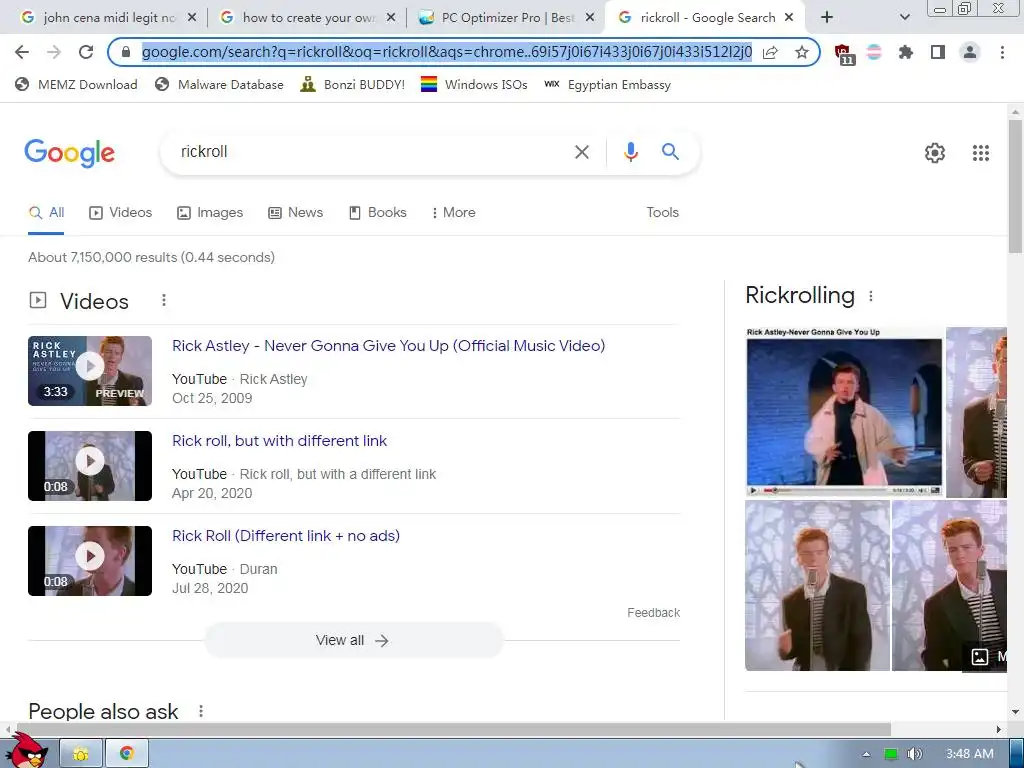Switch to the News results tab

click(x=296, y=212)
